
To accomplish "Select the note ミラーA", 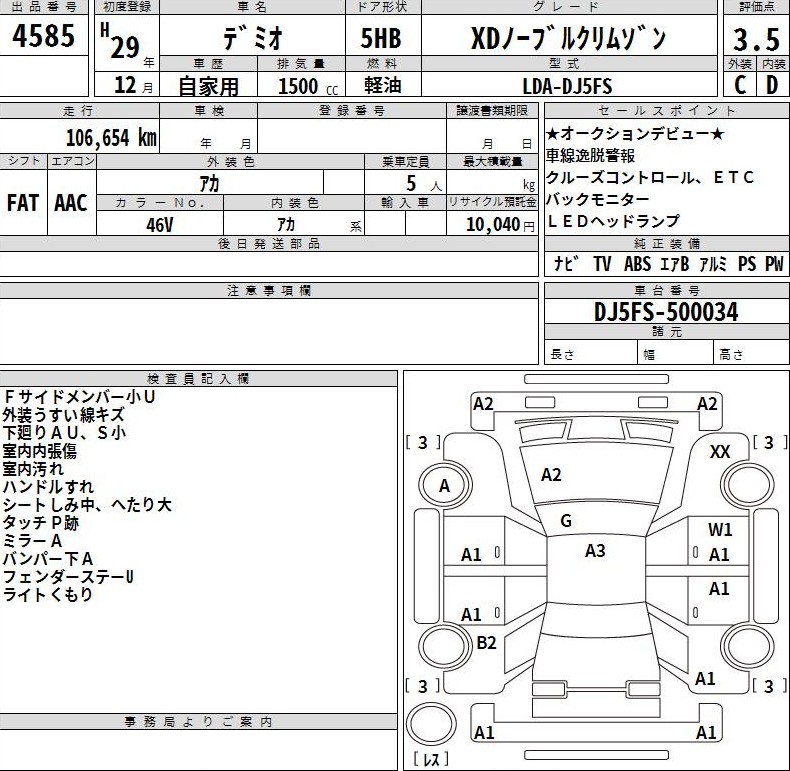I will point(32,541).
